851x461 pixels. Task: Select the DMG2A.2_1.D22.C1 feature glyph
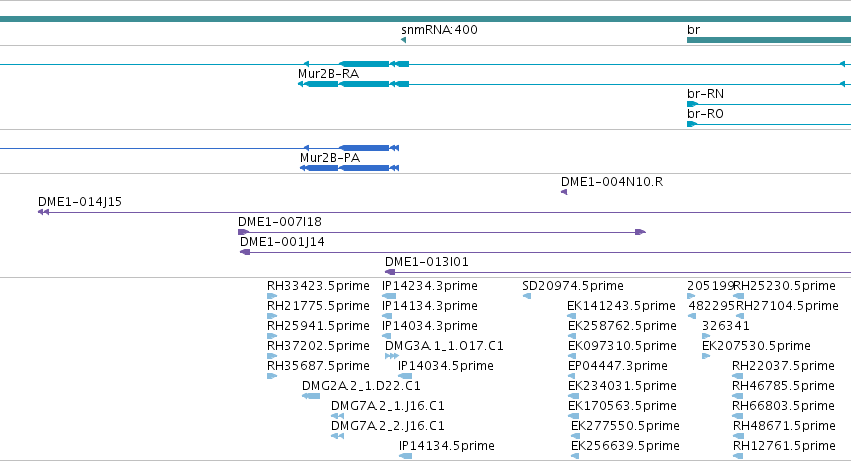(x=311, y=396)
